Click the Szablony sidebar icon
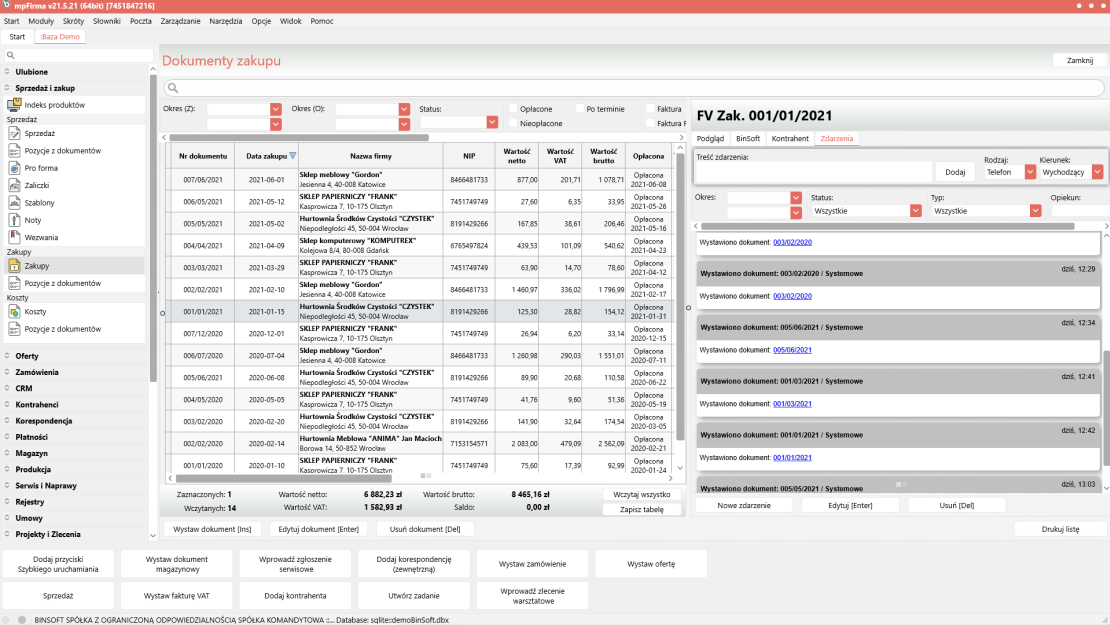 (14, 202)
